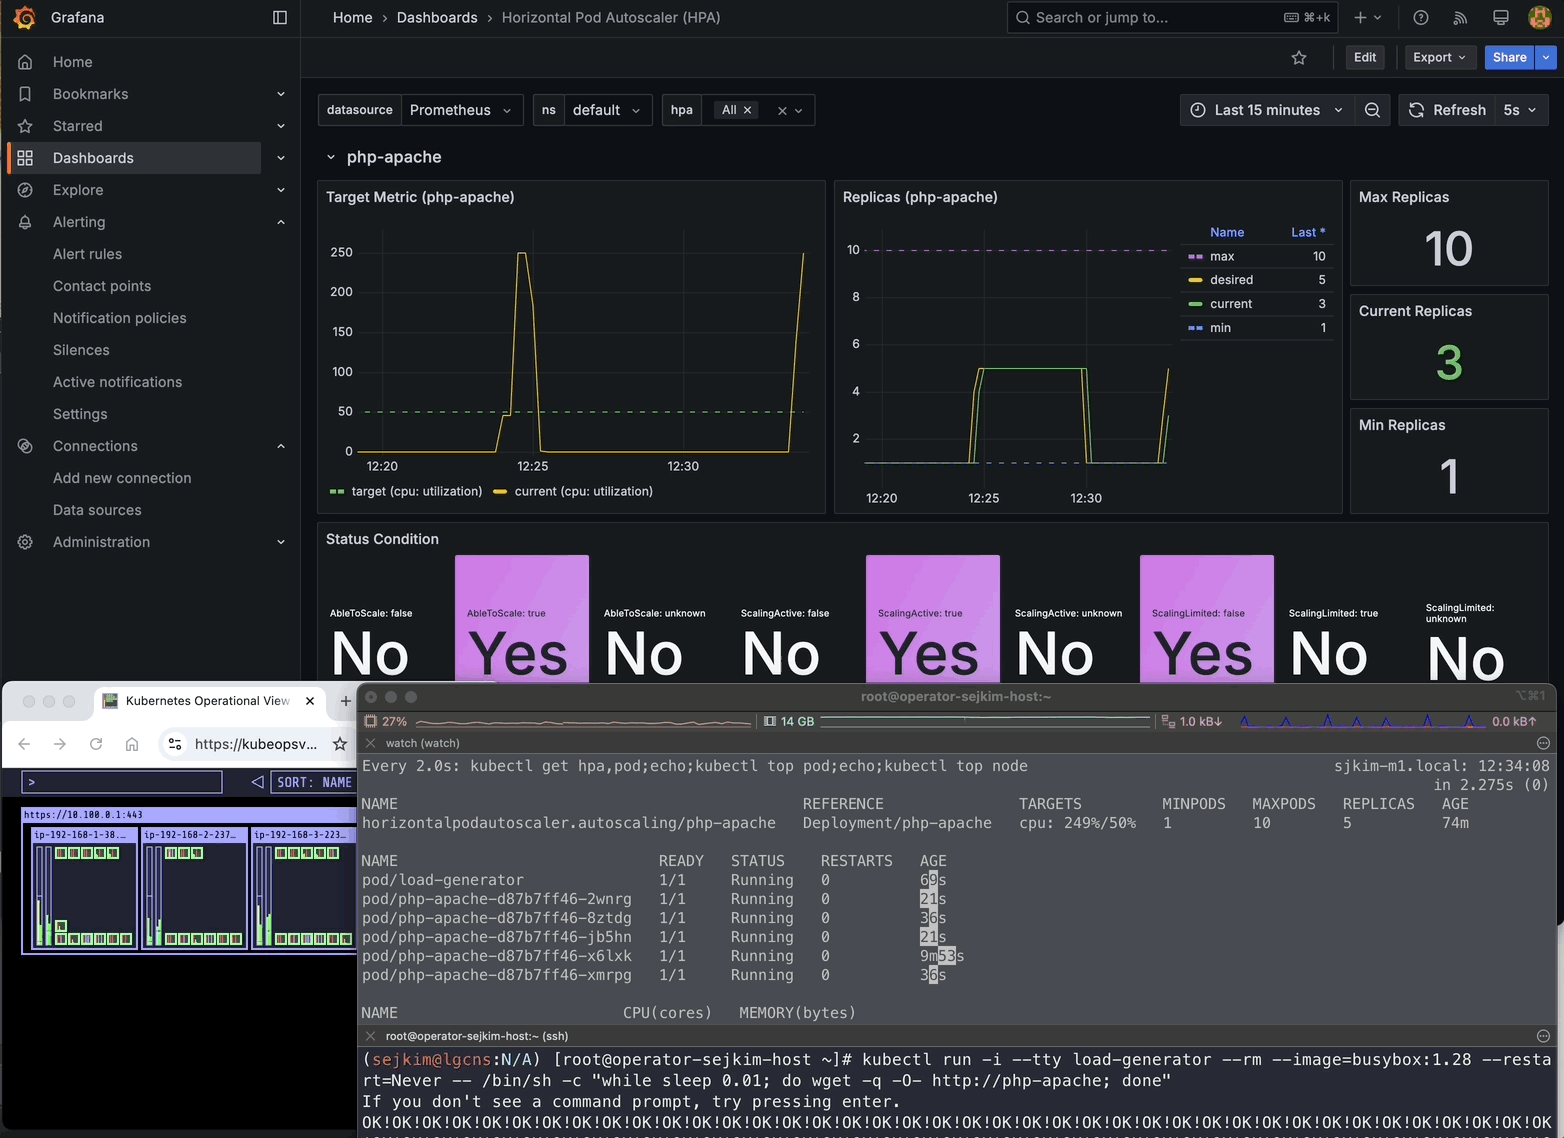Select the Kubernetes Operational View browser tab
This screenshot has width=1564, height=1138.
[208, 701]
